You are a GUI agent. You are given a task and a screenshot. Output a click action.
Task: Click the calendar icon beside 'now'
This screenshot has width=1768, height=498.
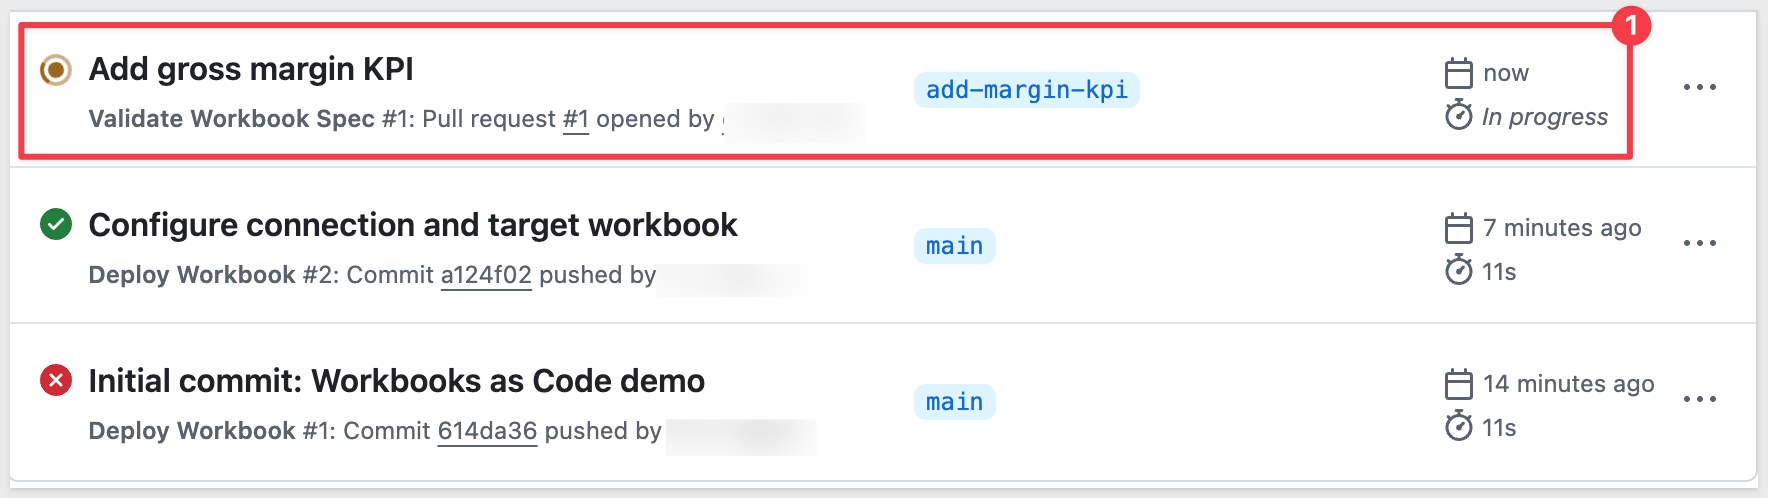[x=1459, y=73]
